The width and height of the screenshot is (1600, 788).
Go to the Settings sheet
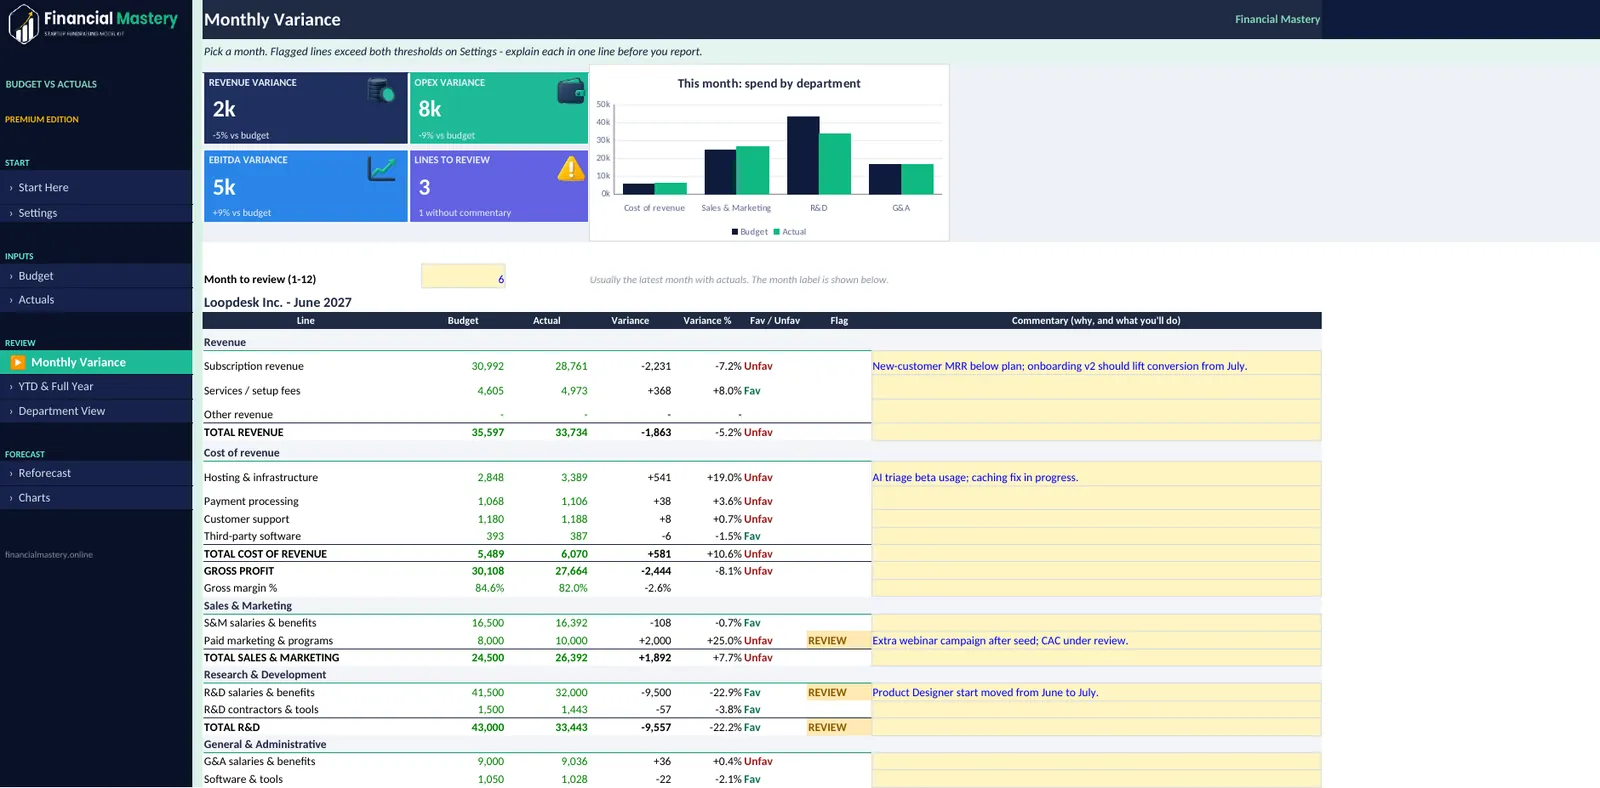(96, 213)
